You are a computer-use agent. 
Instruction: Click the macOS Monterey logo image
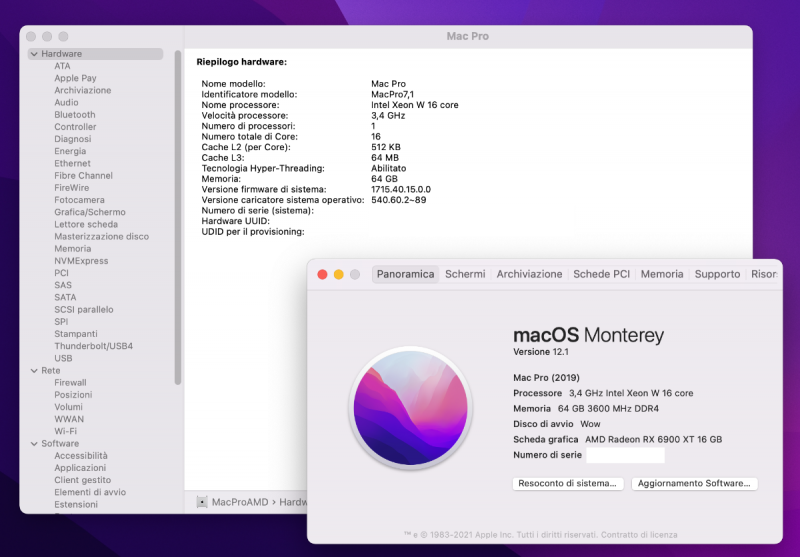click(411, 408)
